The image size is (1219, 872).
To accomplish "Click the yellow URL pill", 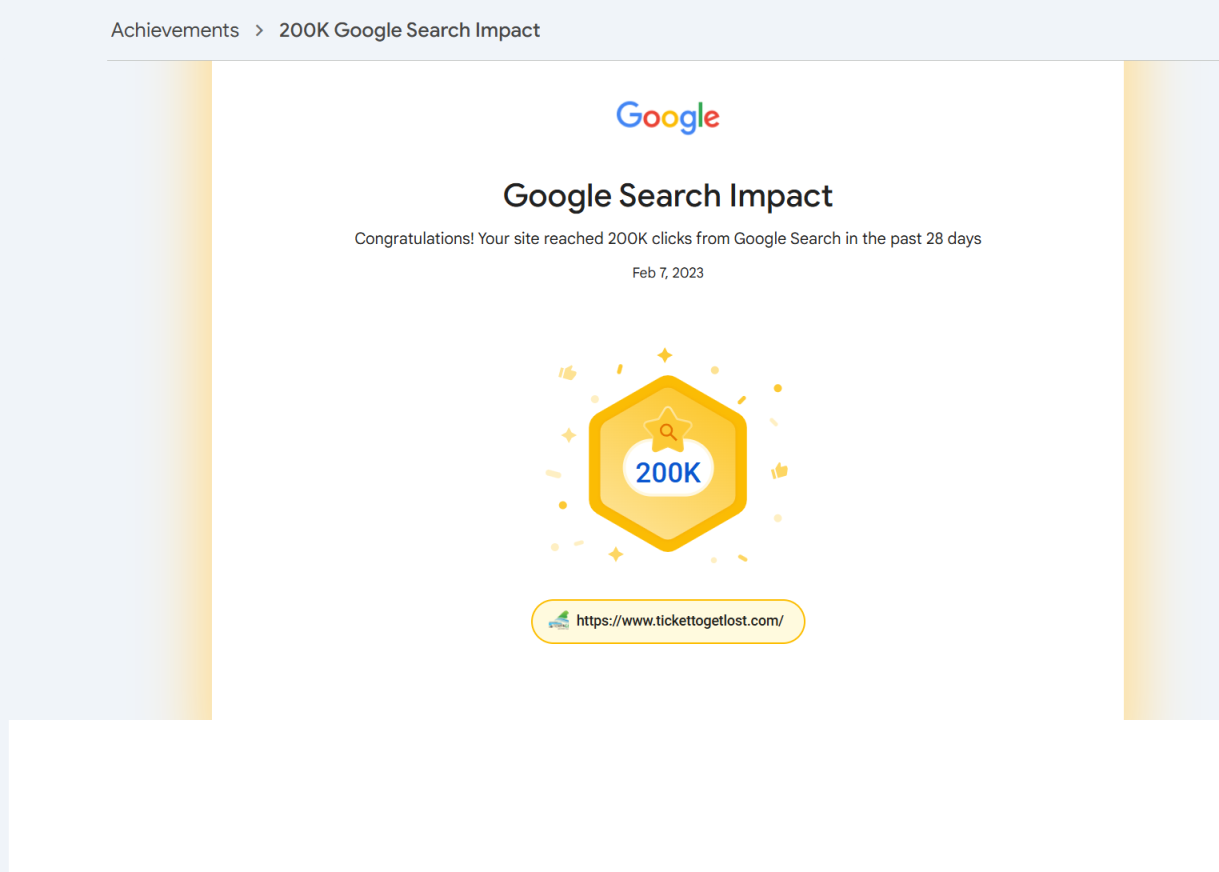I will point(667,621).
